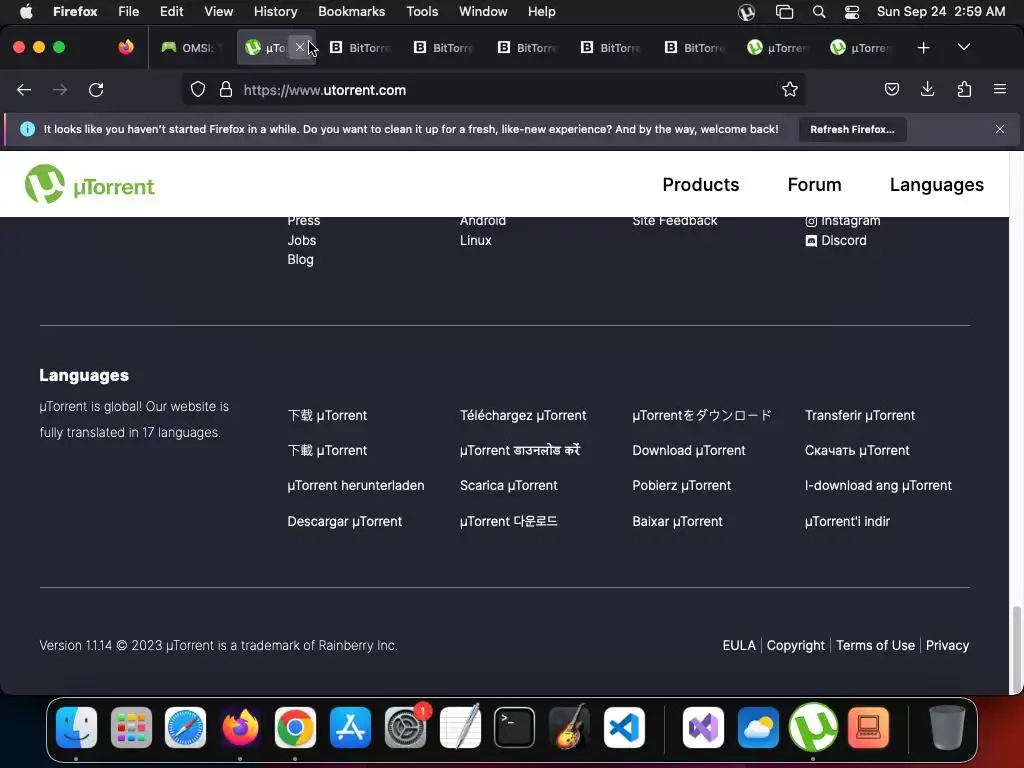Launch Google Chrome from the Dock

click(x=295, y=727)
